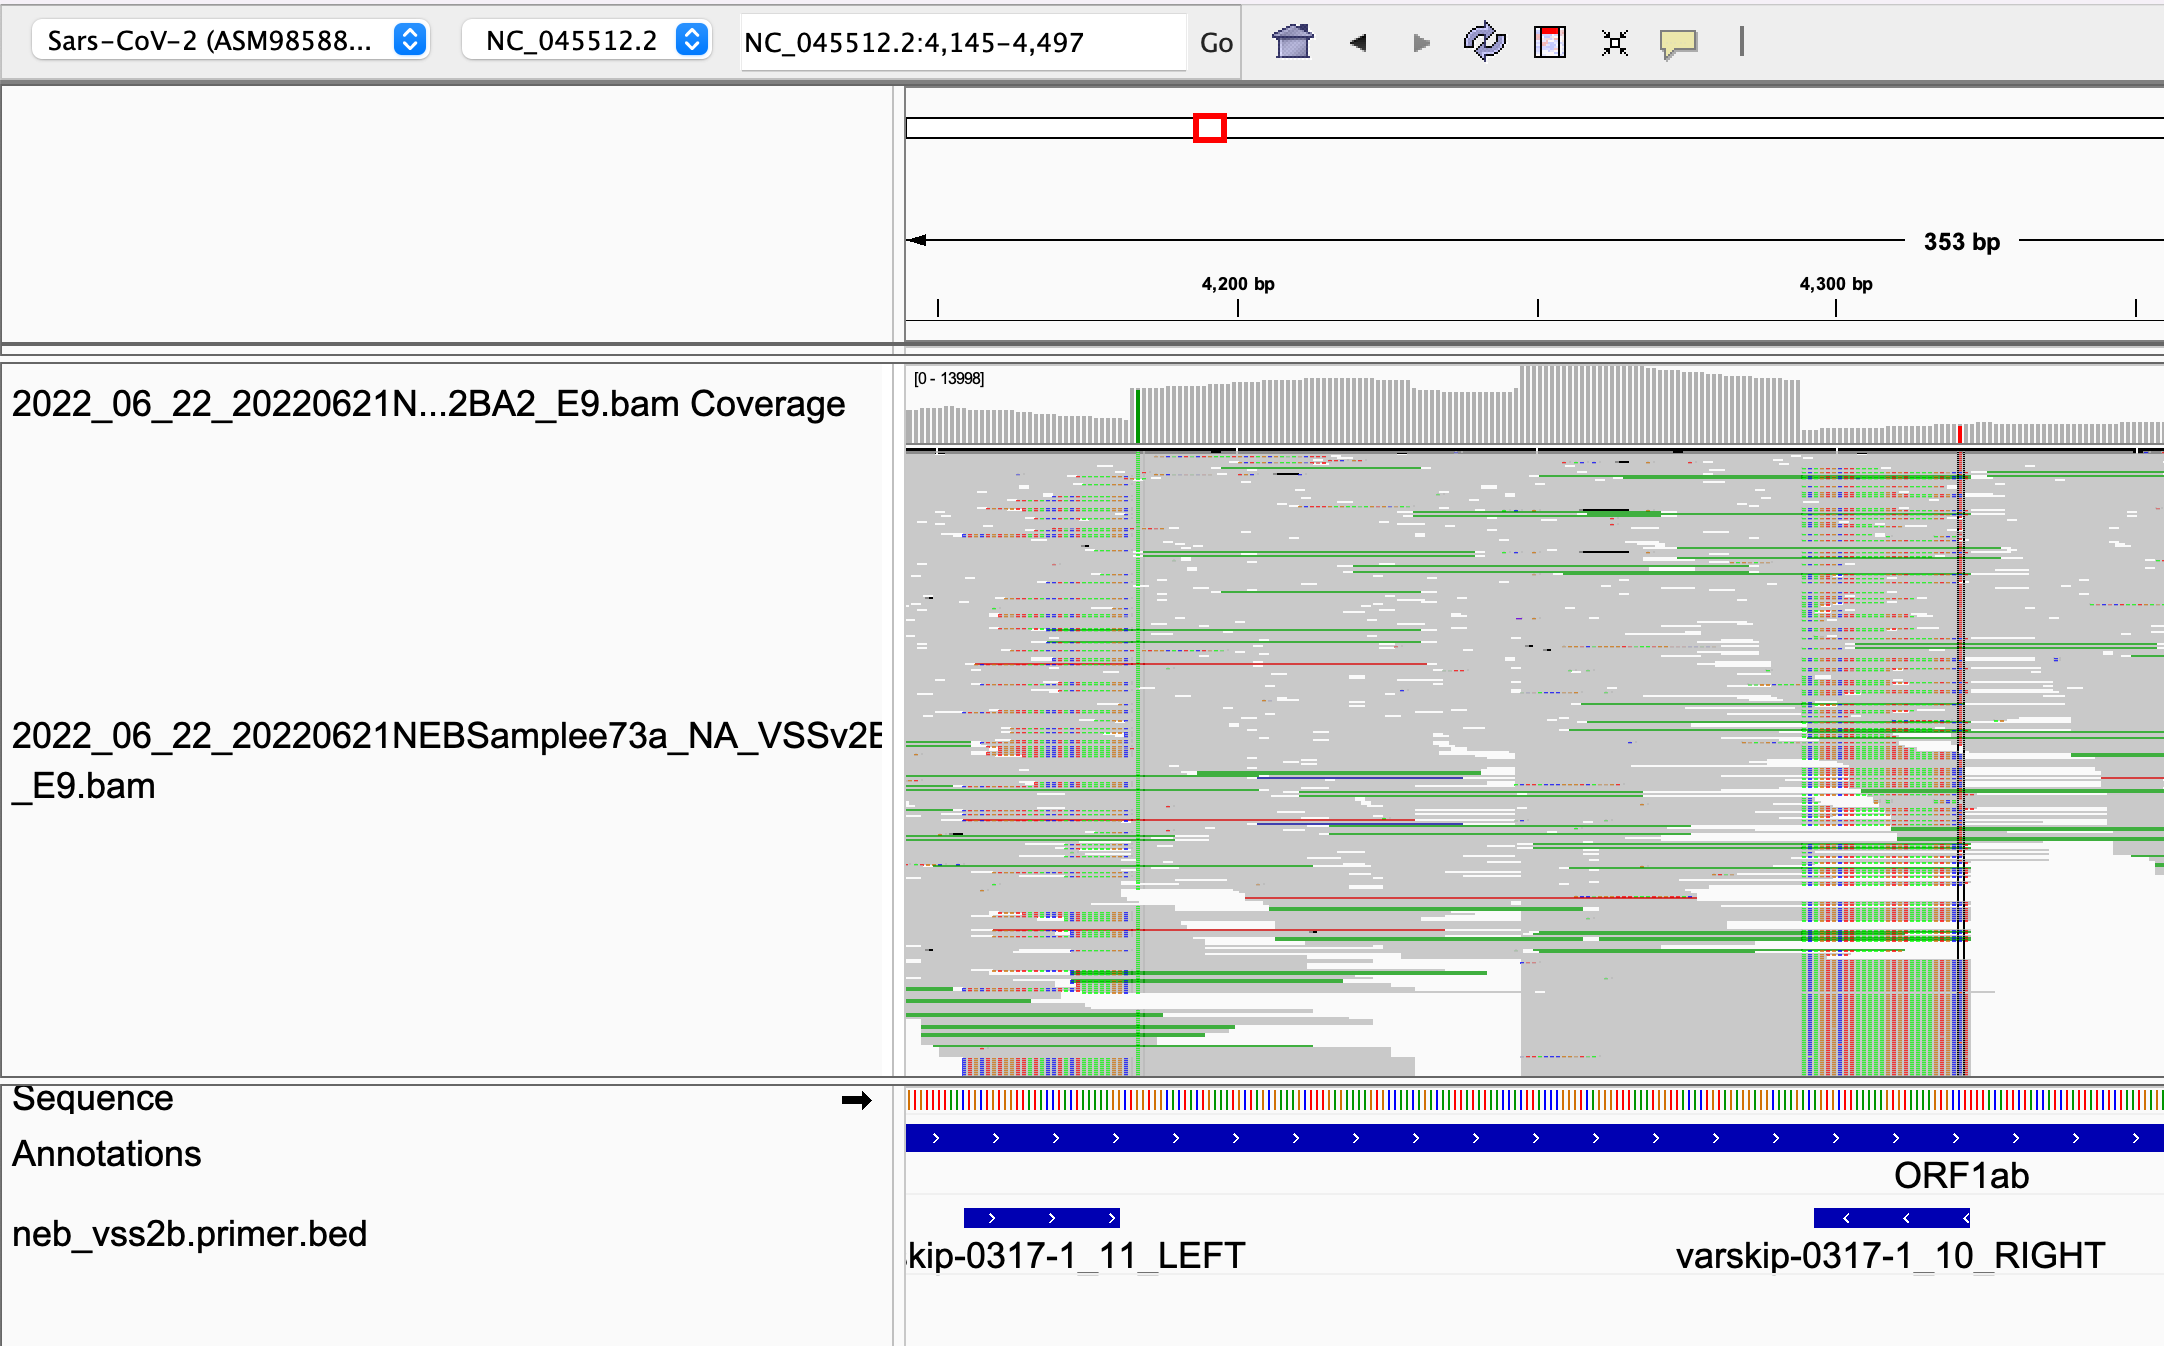
Task: Click the coverage data range label
Action: (x=948, y=378)
